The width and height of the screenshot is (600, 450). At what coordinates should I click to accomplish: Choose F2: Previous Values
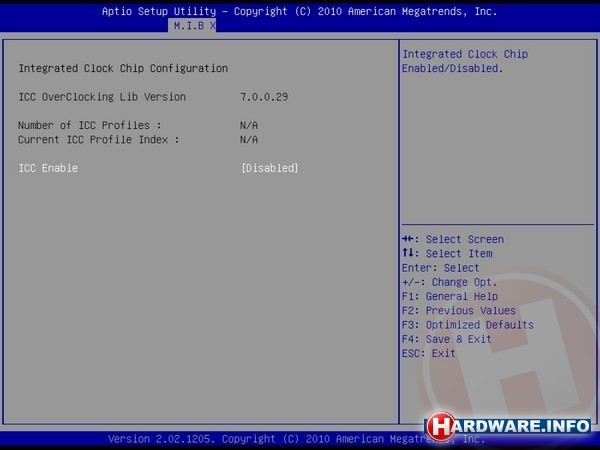tap(458, 311)
